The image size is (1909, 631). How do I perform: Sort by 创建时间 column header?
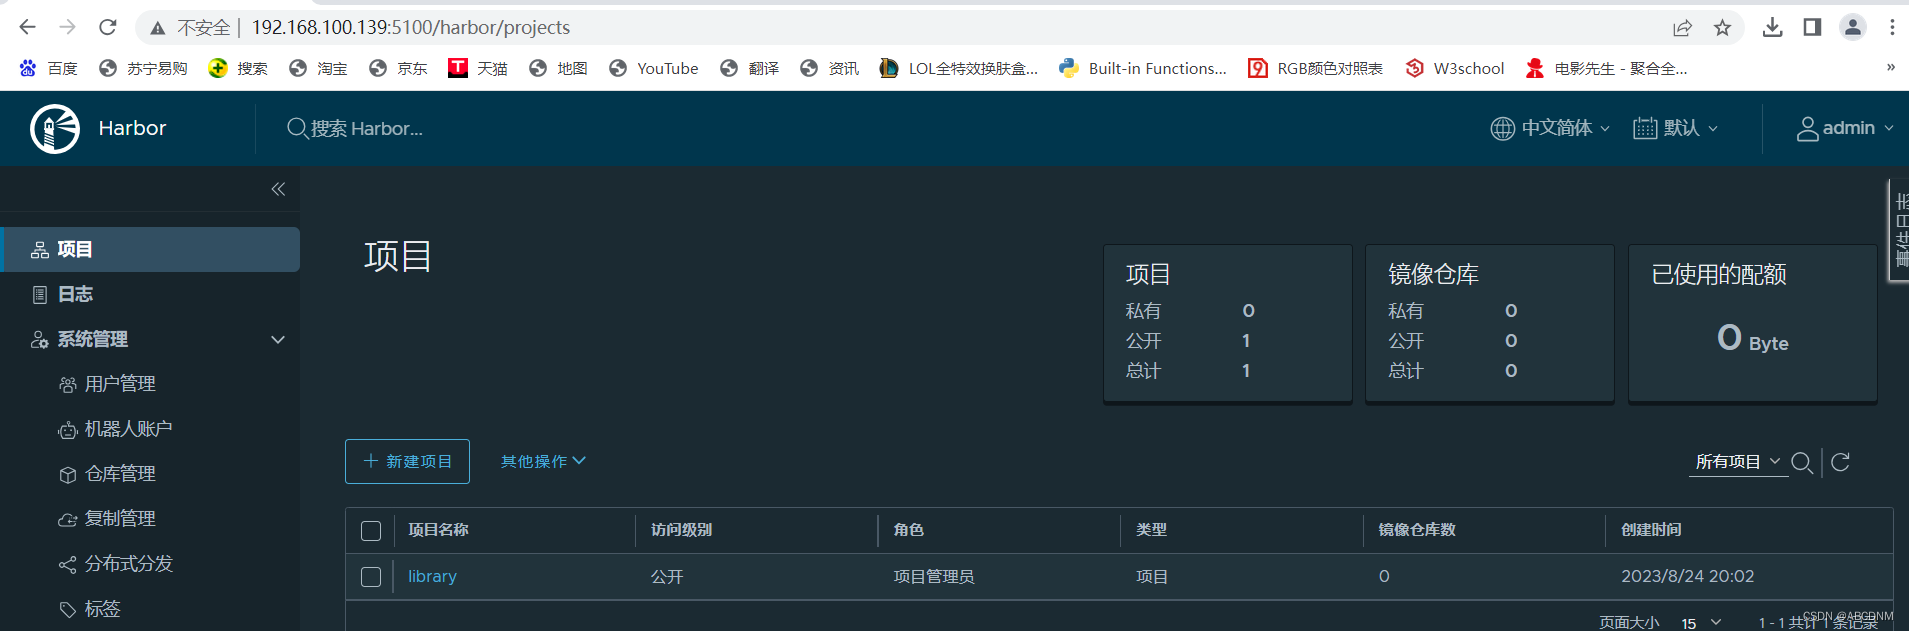(x=1651, y=530)
